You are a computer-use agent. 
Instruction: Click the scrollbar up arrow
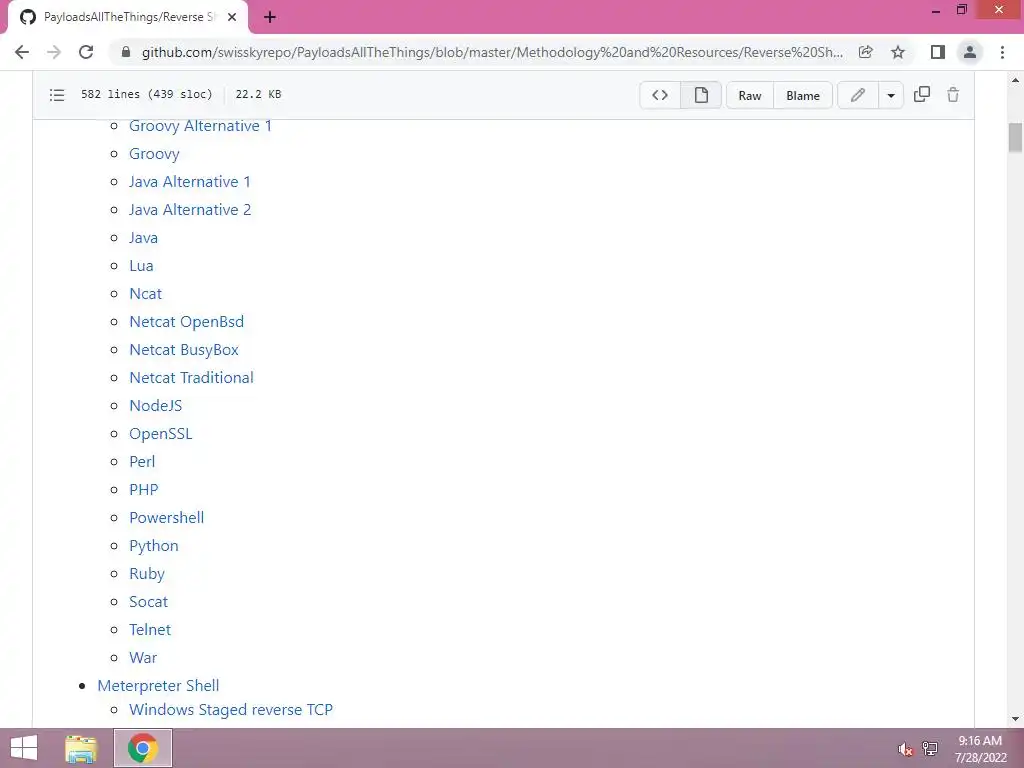1015,80
